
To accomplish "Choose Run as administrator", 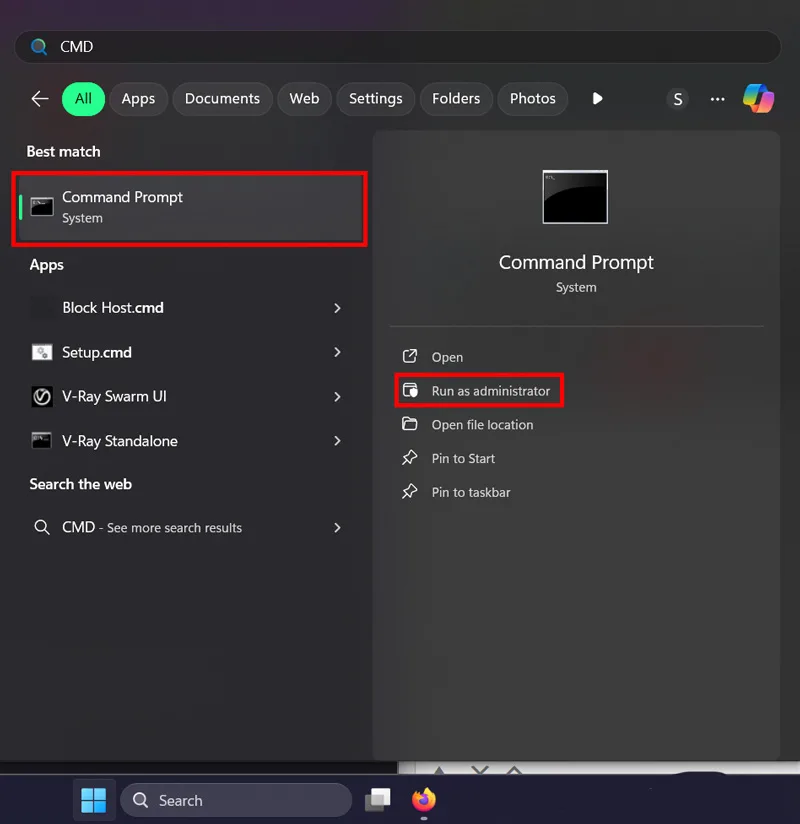I will (x=490, y=391).
